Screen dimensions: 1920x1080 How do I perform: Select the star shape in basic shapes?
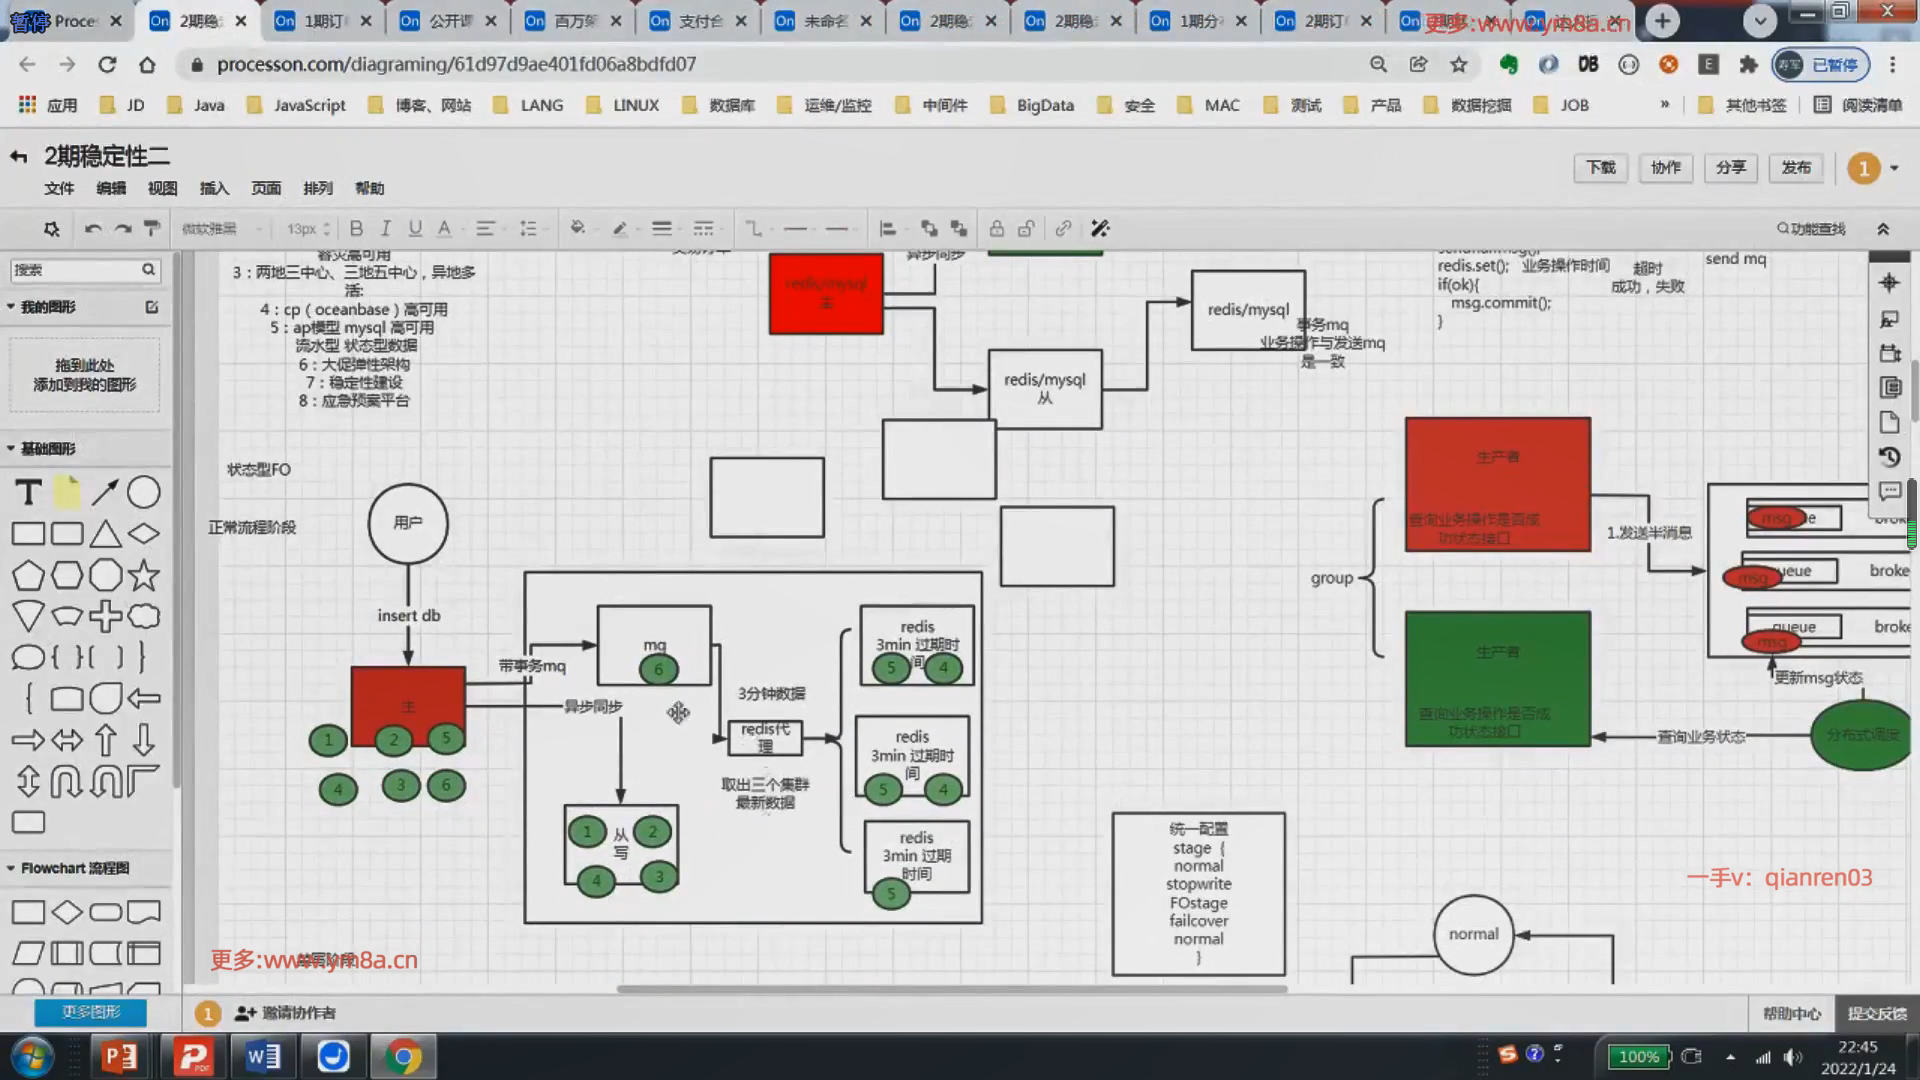[x=143, y=575]
